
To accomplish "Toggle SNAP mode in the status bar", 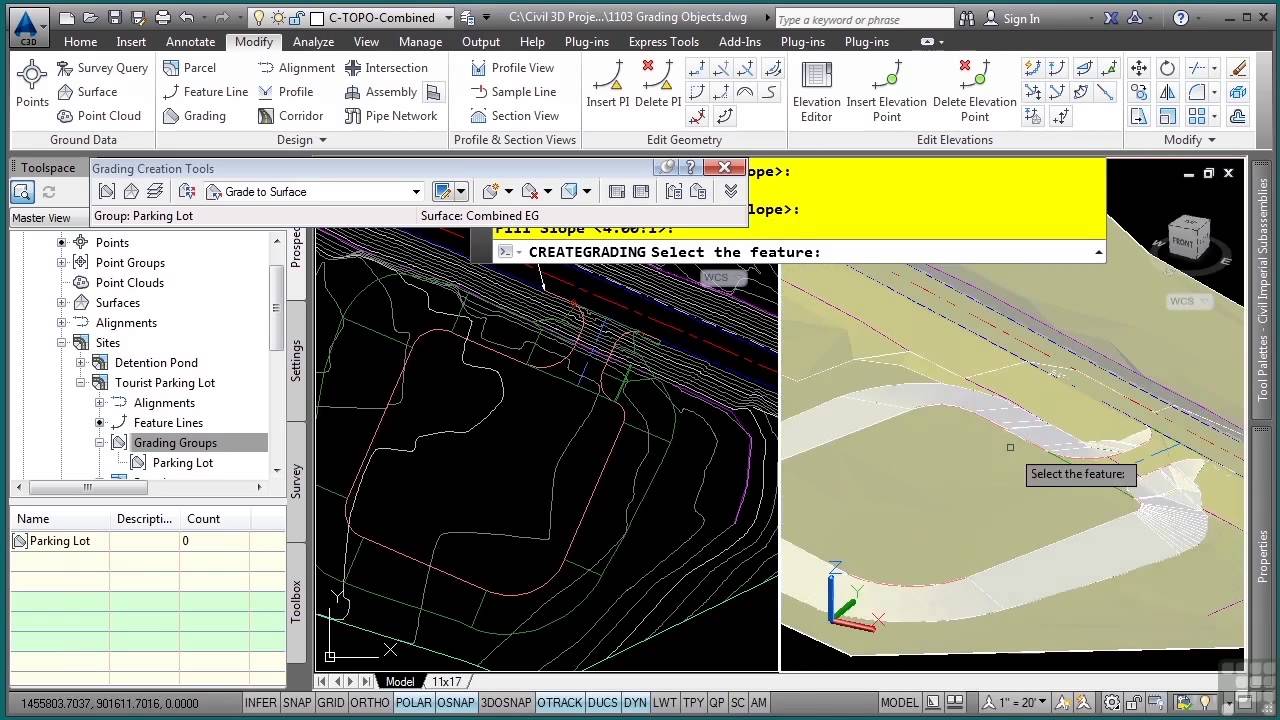I will 297,703.
